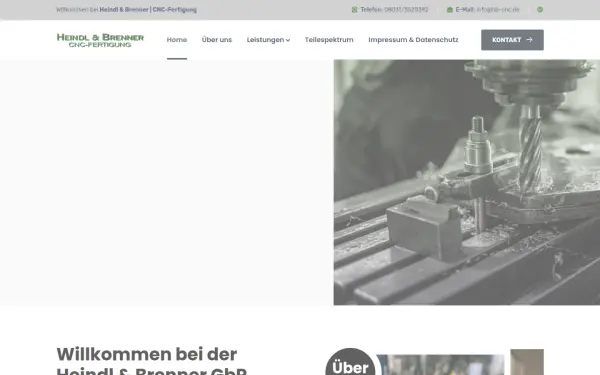Open the Teilespektrum menu item
Viewport: 600px width, 375px height.
click(329, 40)
